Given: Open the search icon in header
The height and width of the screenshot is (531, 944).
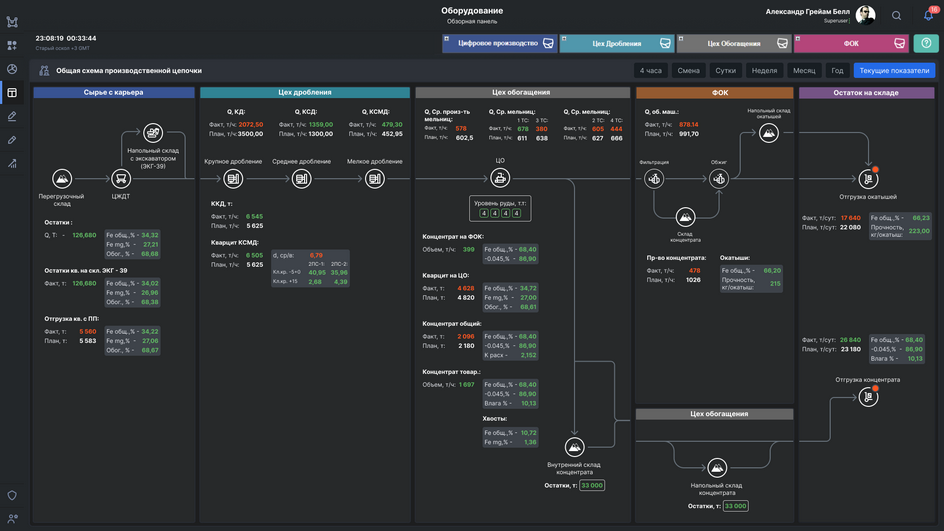Looking at the screenshot, I should click(x=896, y=16).
